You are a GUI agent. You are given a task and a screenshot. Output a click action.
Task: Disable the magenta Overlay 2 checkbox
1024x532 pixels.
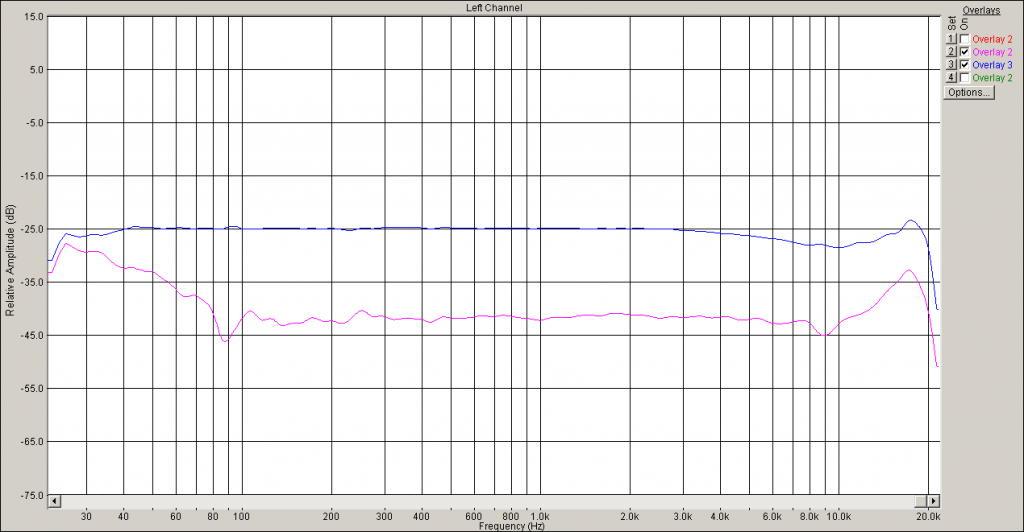pos(964,52)
